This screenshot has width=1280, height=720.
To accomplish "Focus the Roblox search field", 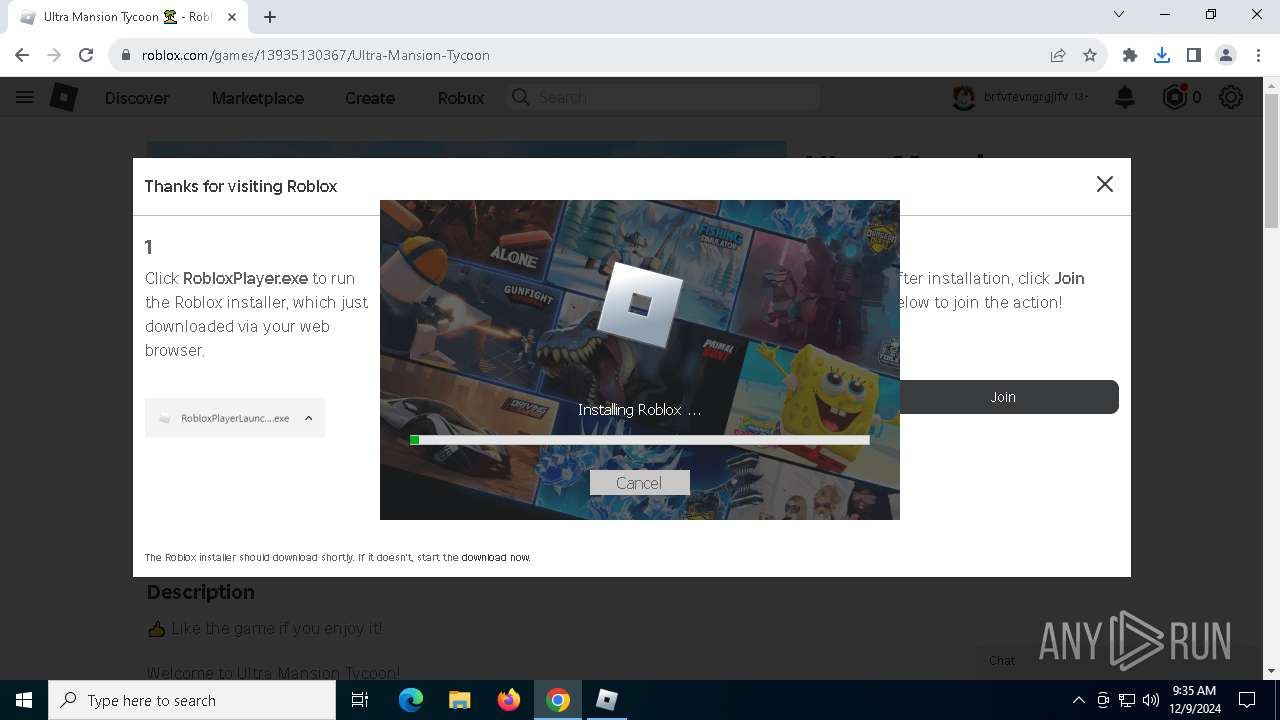I will (665, 97).
